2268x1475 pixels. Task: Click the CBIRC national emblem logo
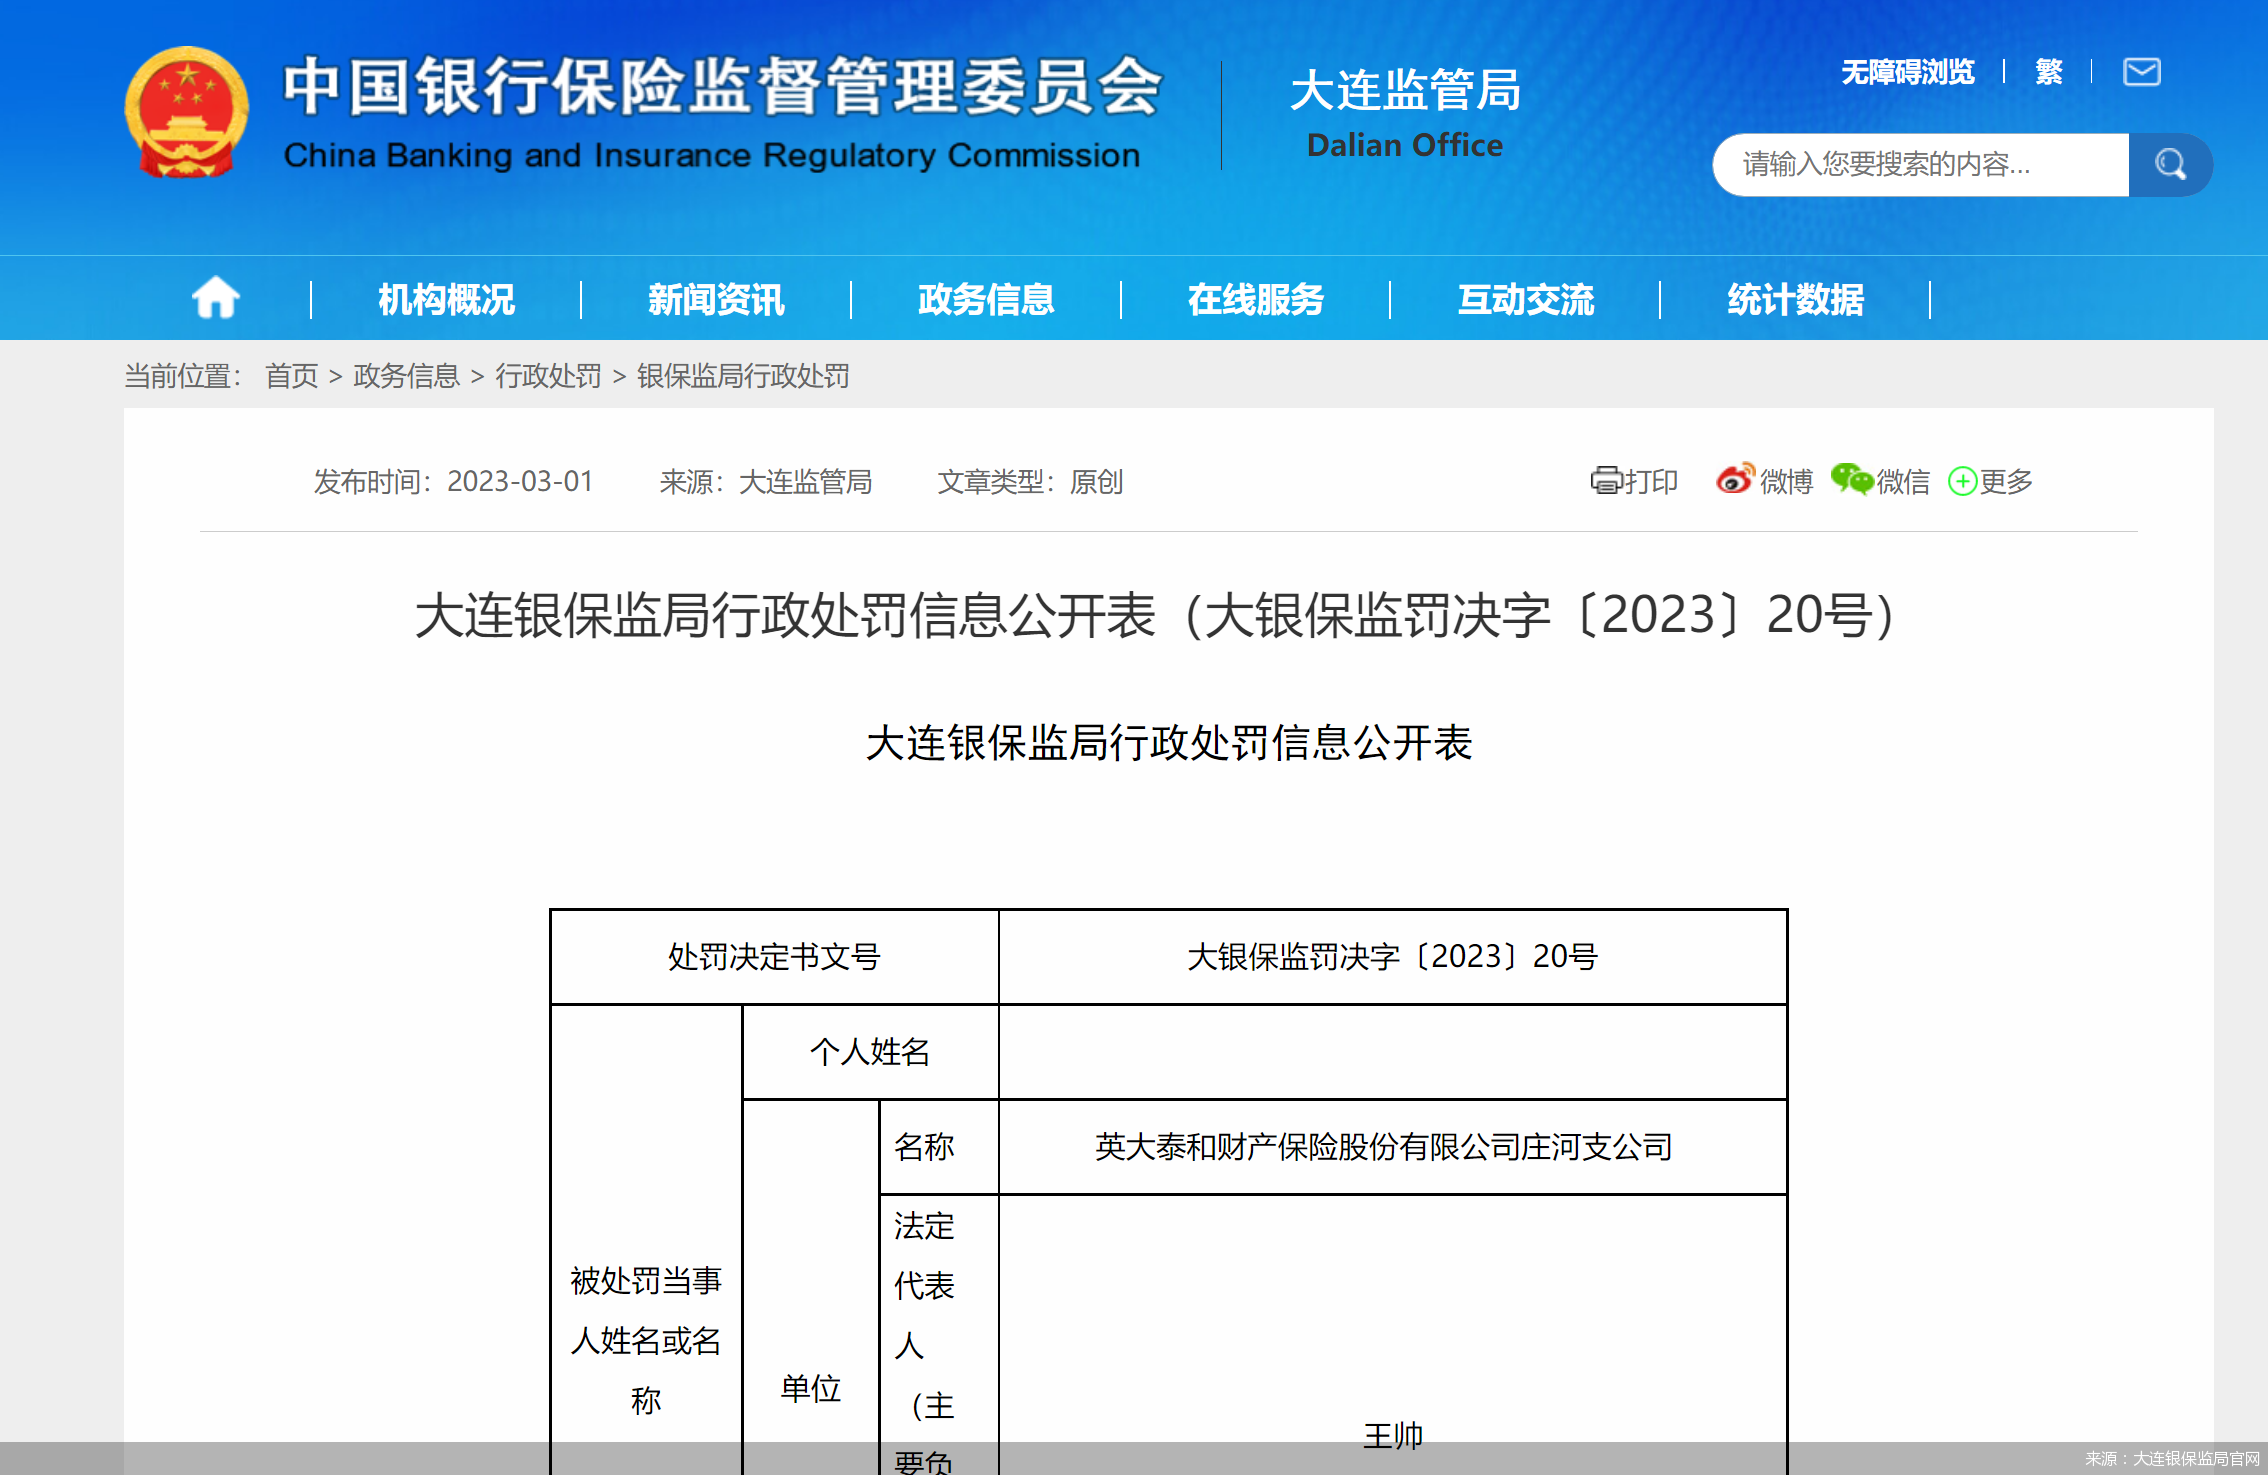point(187,112)
